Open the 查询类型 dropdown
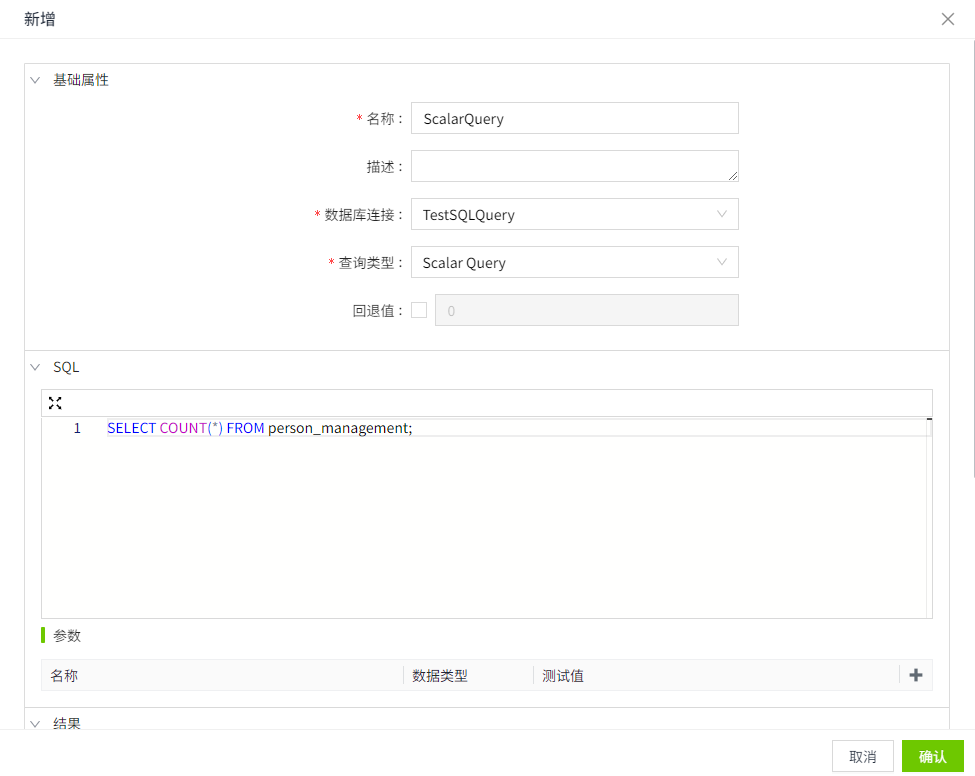 click(x=574, y=262)
